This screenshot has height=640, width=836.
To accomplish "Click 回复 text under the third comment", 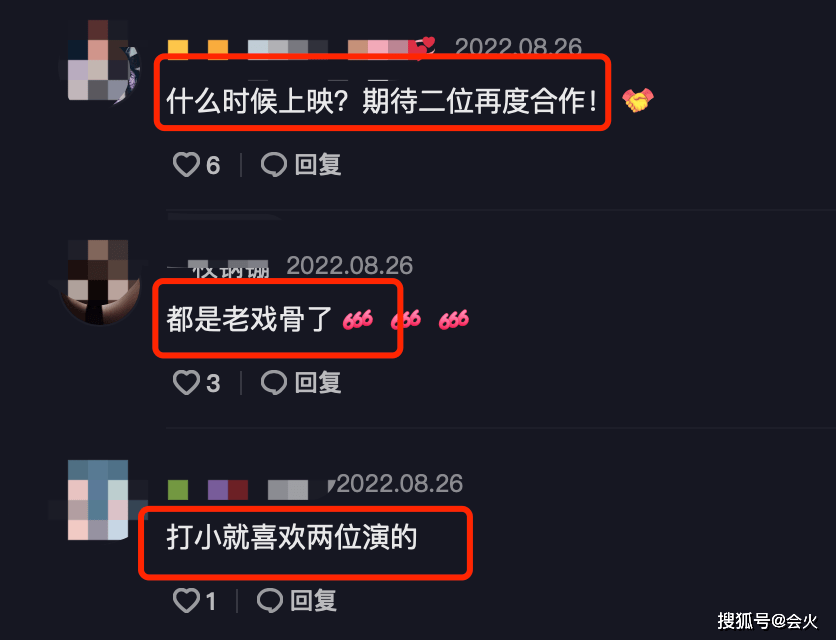I will click(x=314, y=600).
